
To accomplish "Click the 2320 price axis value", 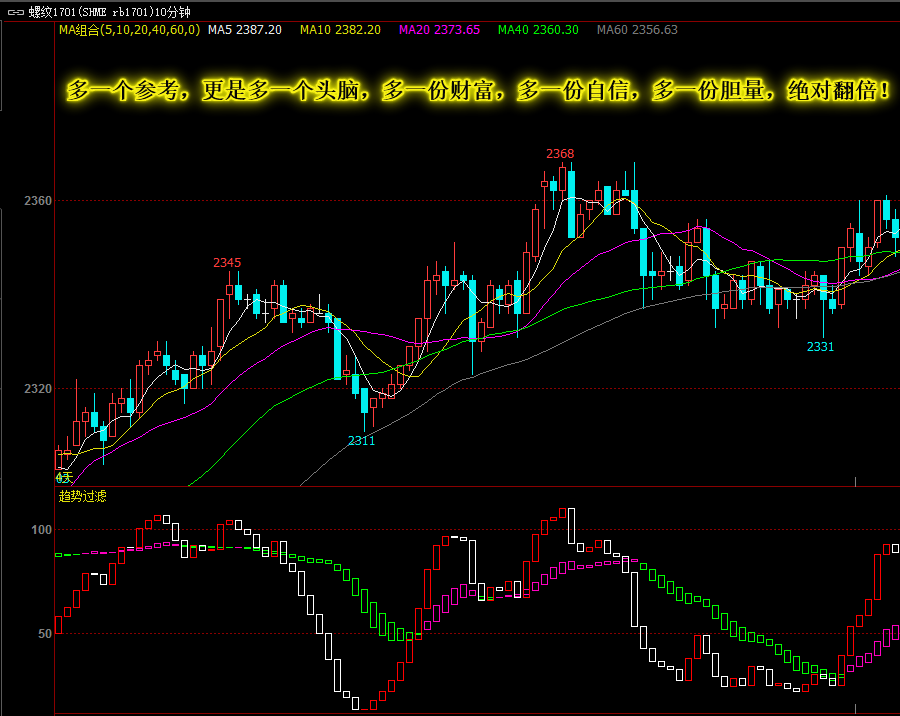I will [x=38, y=389].
